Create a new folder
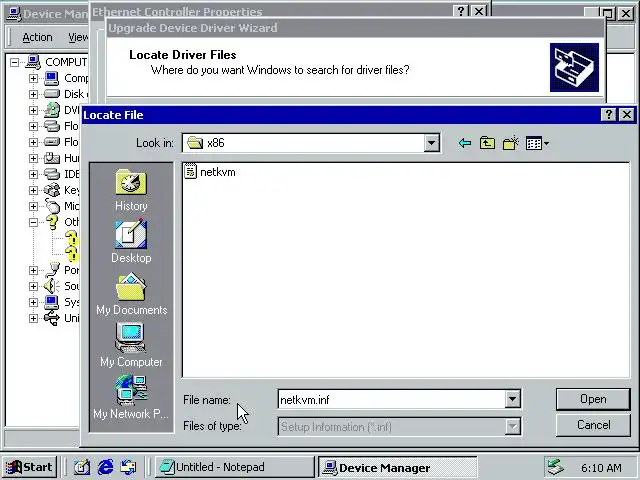Screen dimensions: 640x480 [510, 143]
